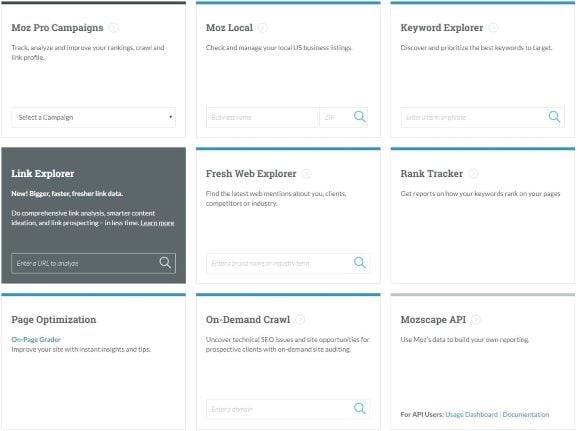Click the arrow icon beside Moz Pro Campaigns

pos(114,28)
